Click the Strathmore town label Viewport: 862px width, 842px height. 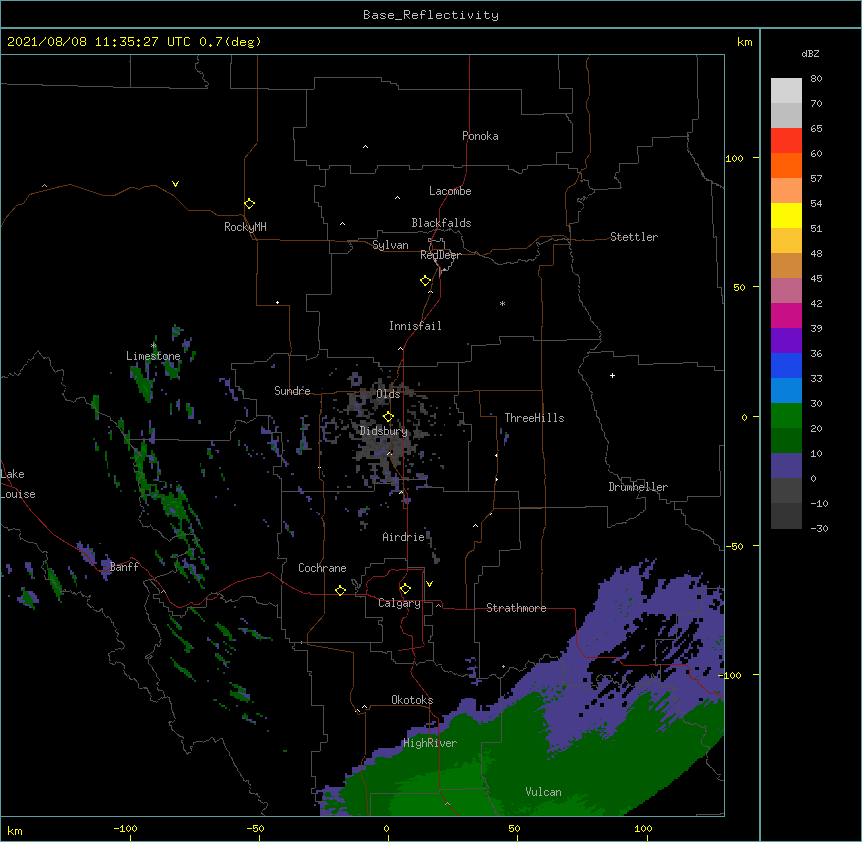point(516,608)
